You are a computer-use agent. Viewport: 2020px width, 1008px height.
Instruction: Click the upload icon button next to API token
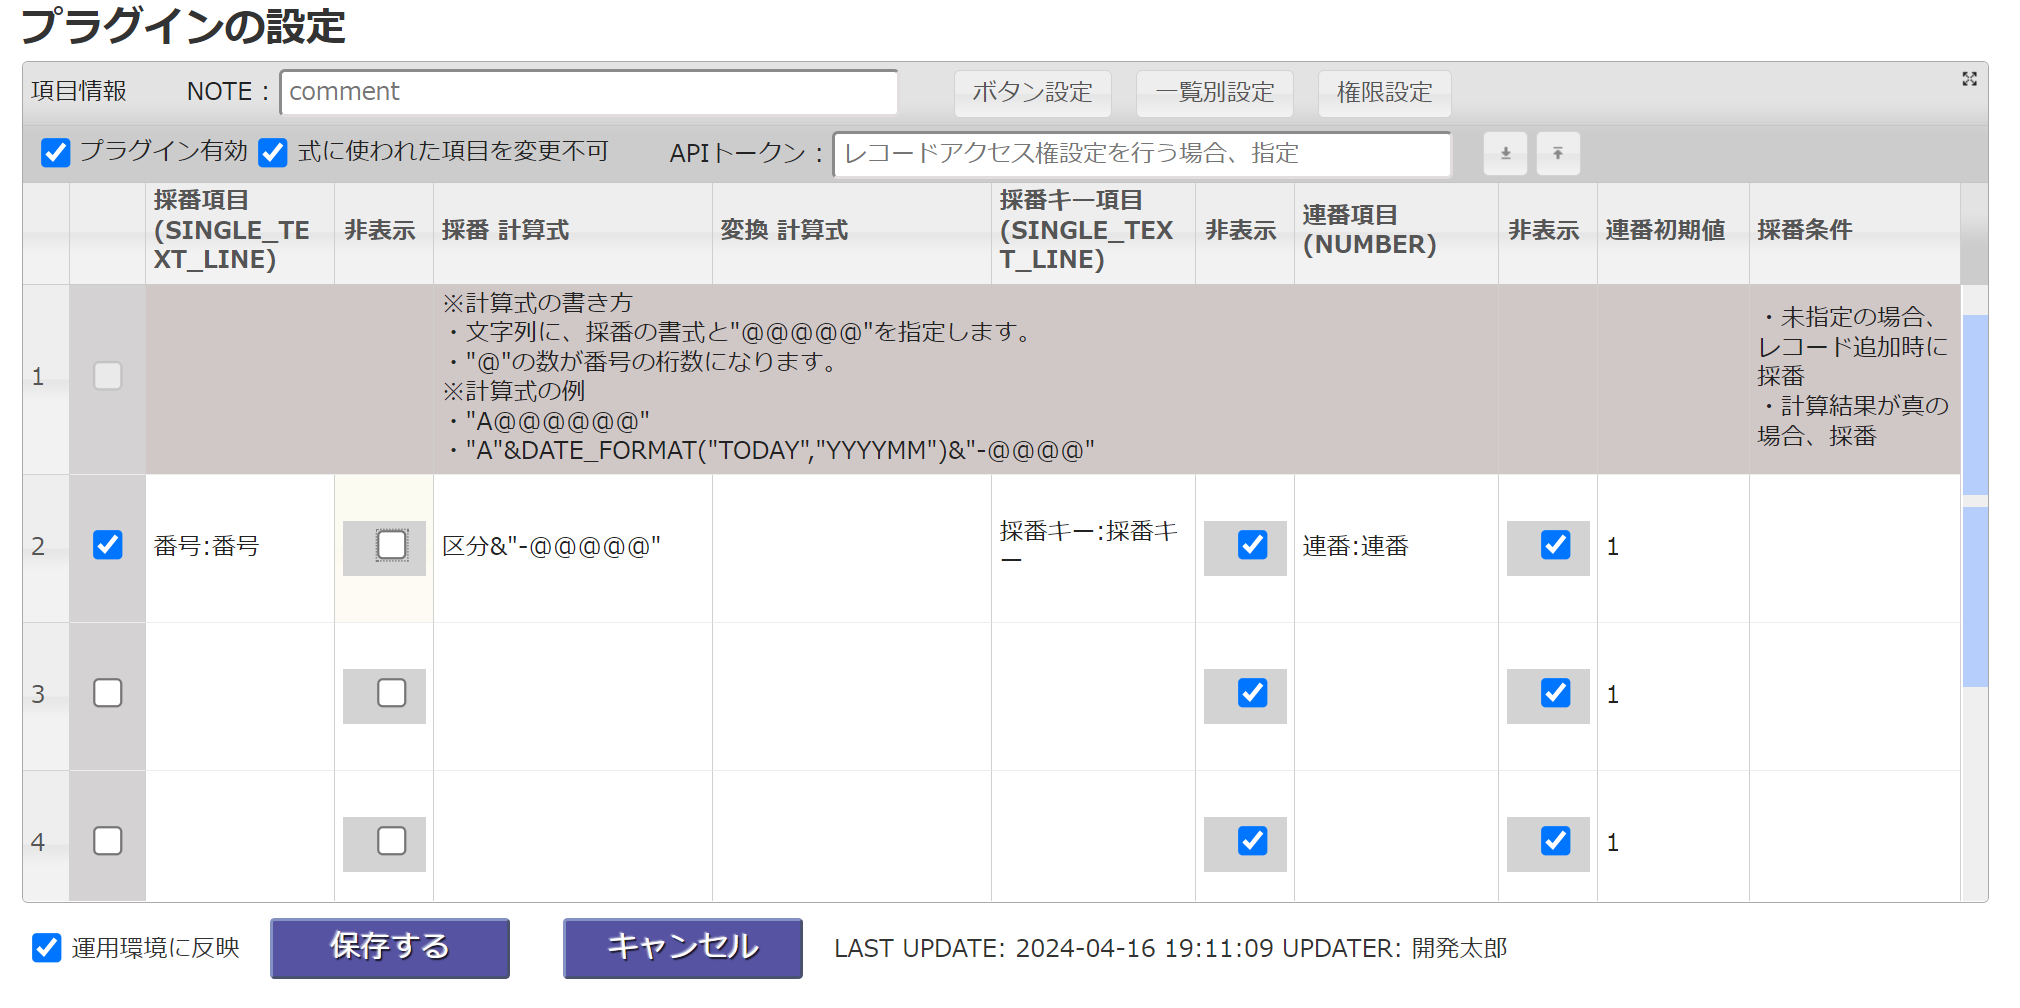pos(1558,153)
